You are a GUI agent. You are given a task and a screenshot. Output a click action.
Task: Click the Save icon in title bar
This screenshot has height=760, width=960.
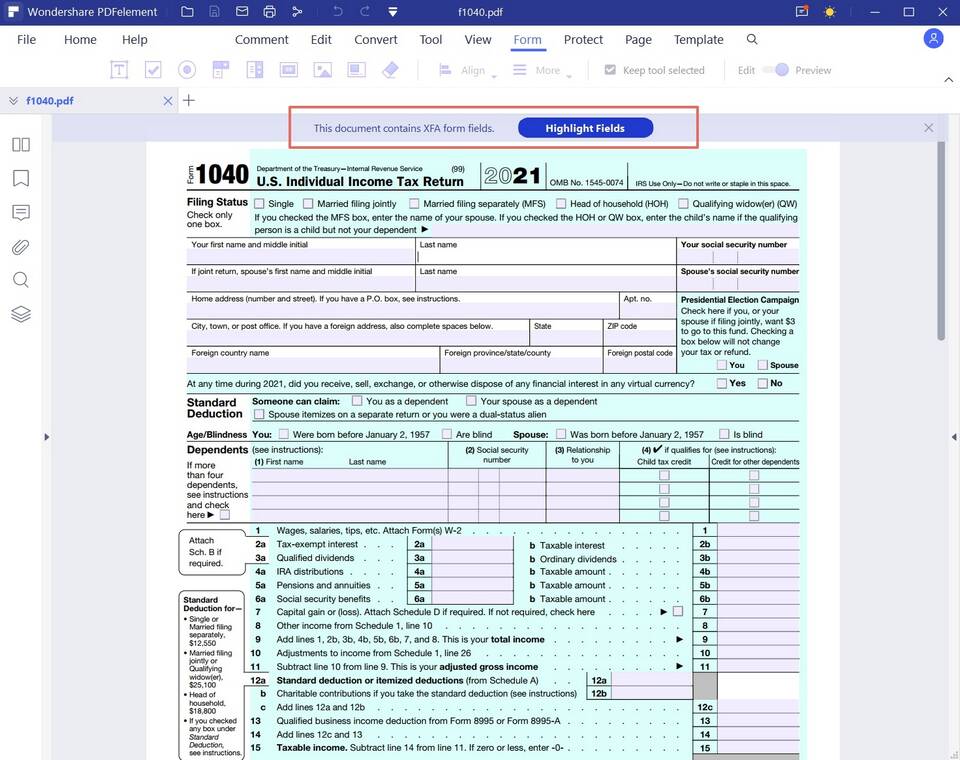coord(215,12)
